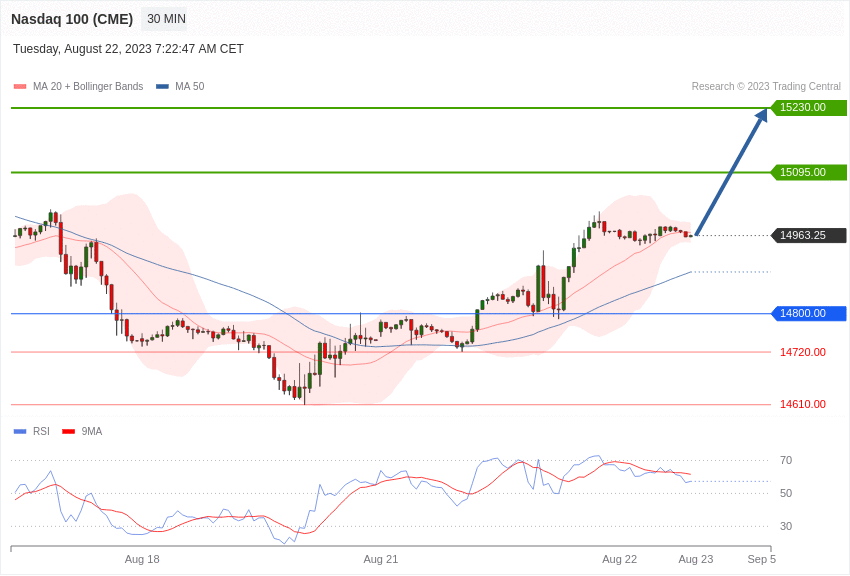This screenshot has width=850, height=576.
Task: Click the Aug 18 date axis label
Action: pyautogui.click(x=142, y=559)
